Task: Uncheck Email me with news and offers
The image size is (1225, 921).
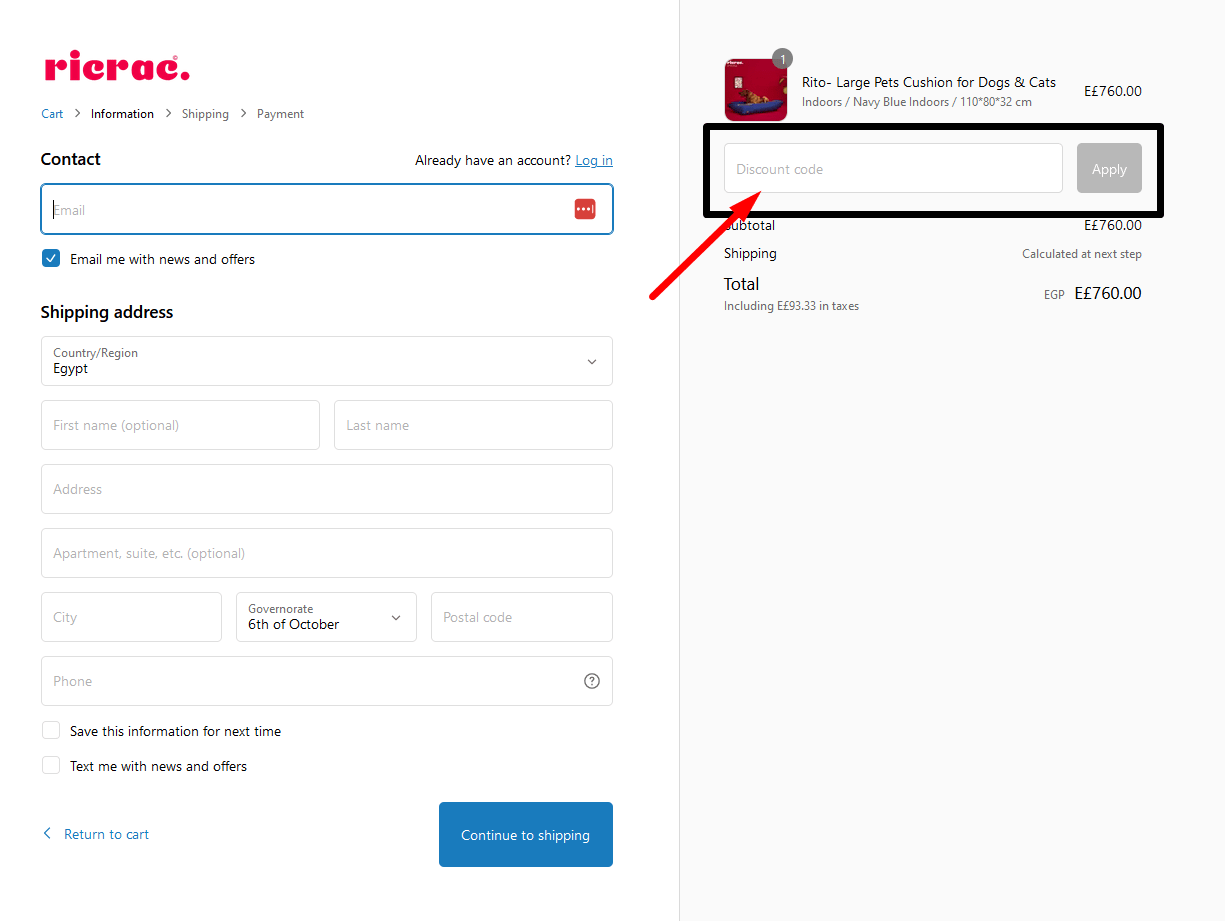Action: click(50, 258)
